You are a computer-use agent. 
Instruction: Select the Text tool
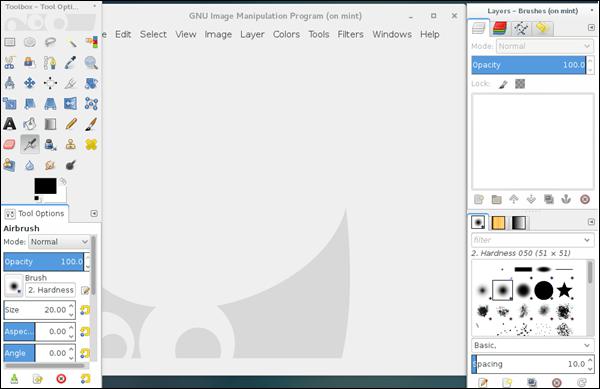pyautogui.click(x=10, y=124)
